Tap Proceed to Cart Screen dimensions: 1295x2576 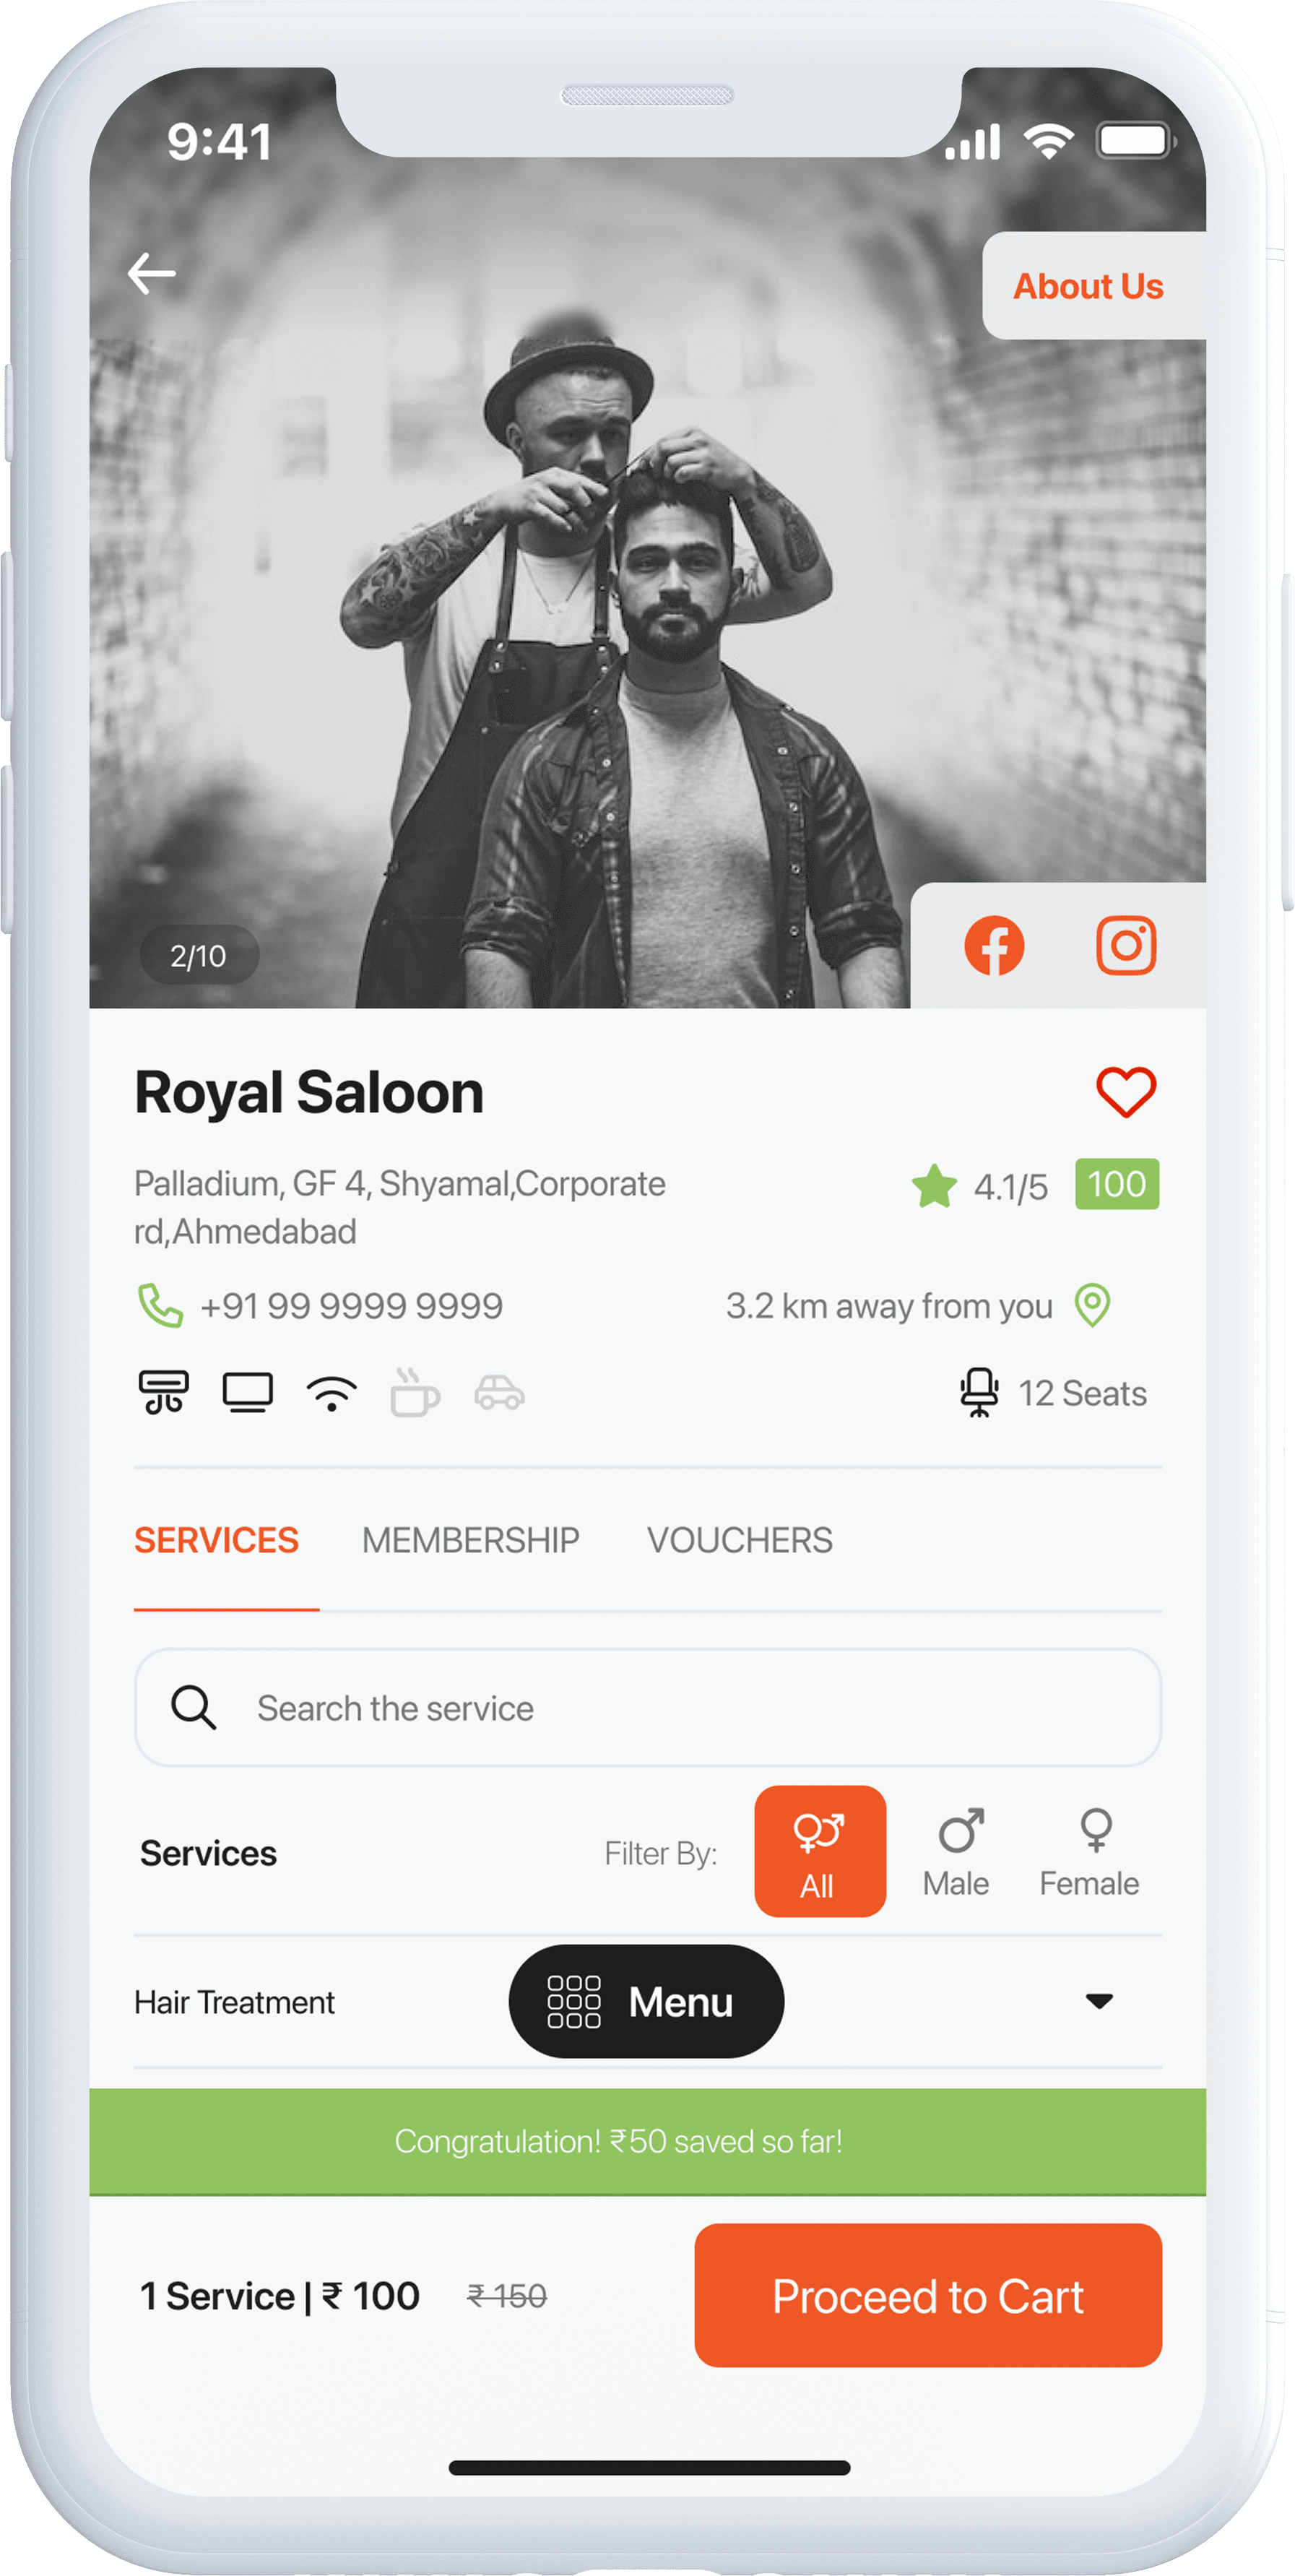pyautogui.click(x=928, y=2296)
